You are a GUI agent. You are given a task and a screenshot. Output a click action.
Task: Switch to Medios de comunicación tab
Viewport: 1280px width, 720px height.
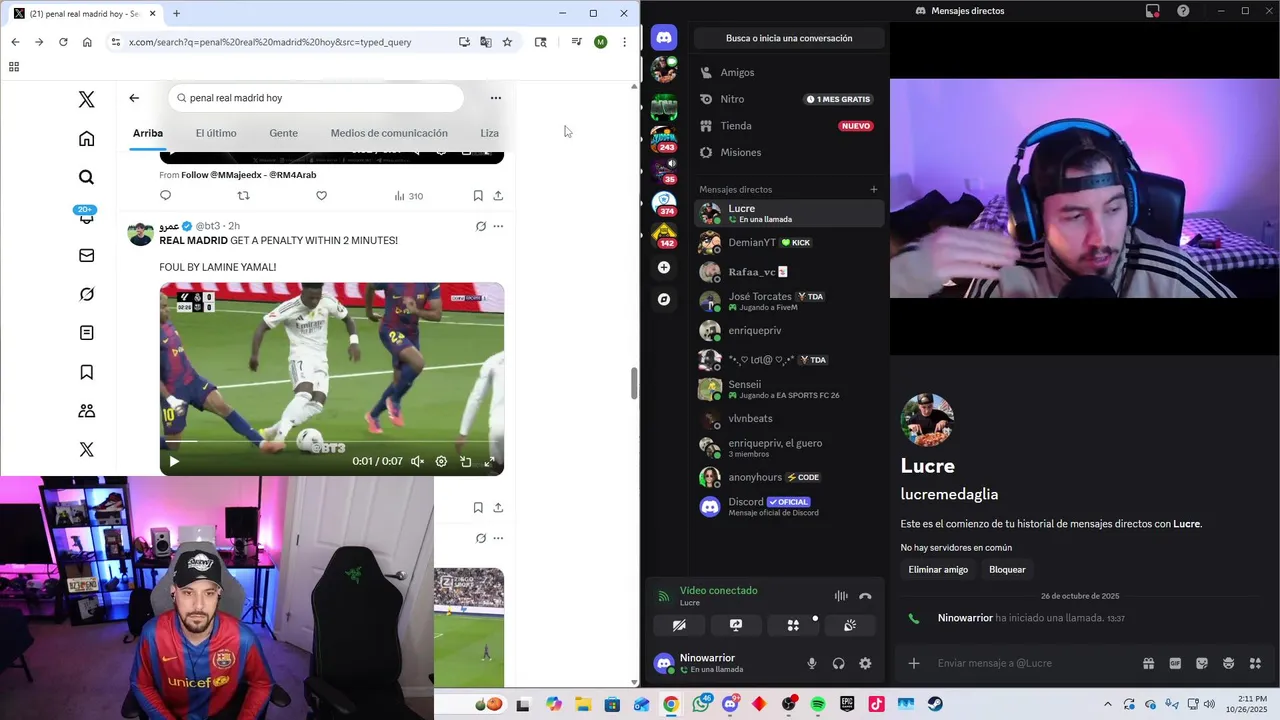[x=389, y=133]
